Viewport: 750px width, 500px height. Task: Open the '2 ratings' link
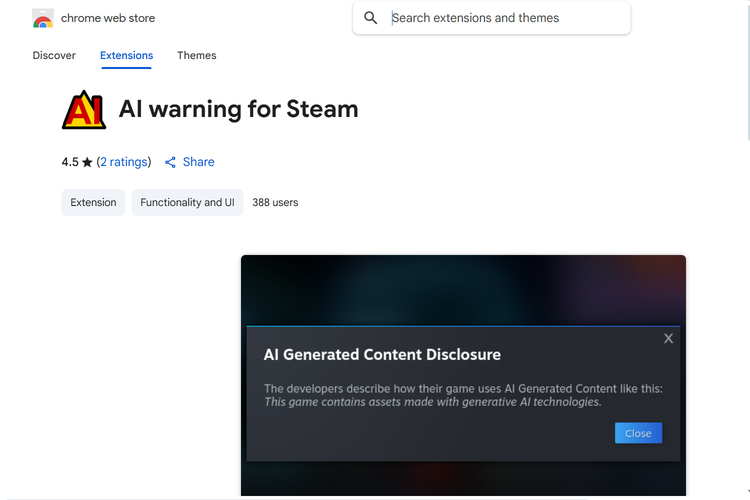[x=124, y=162]
